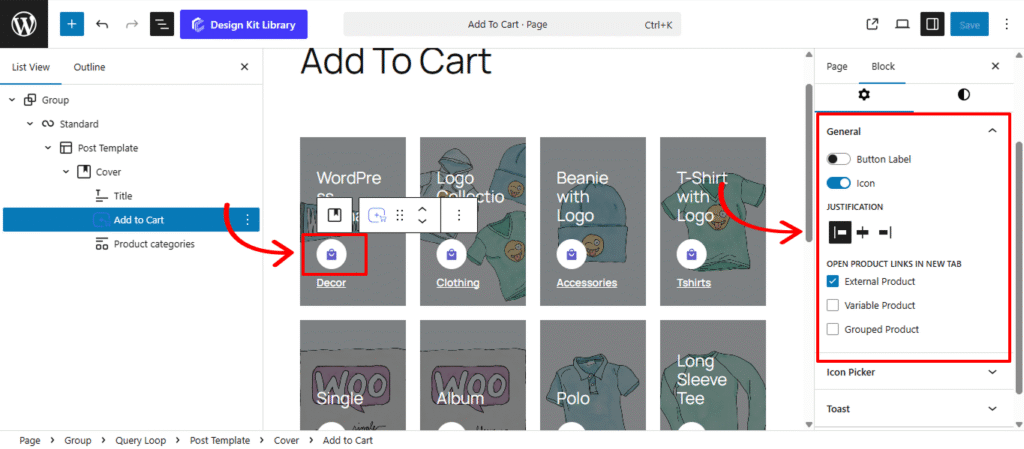Collapse the Group item in List View
Screen dimensions: 1024x449
click(12, 100)
